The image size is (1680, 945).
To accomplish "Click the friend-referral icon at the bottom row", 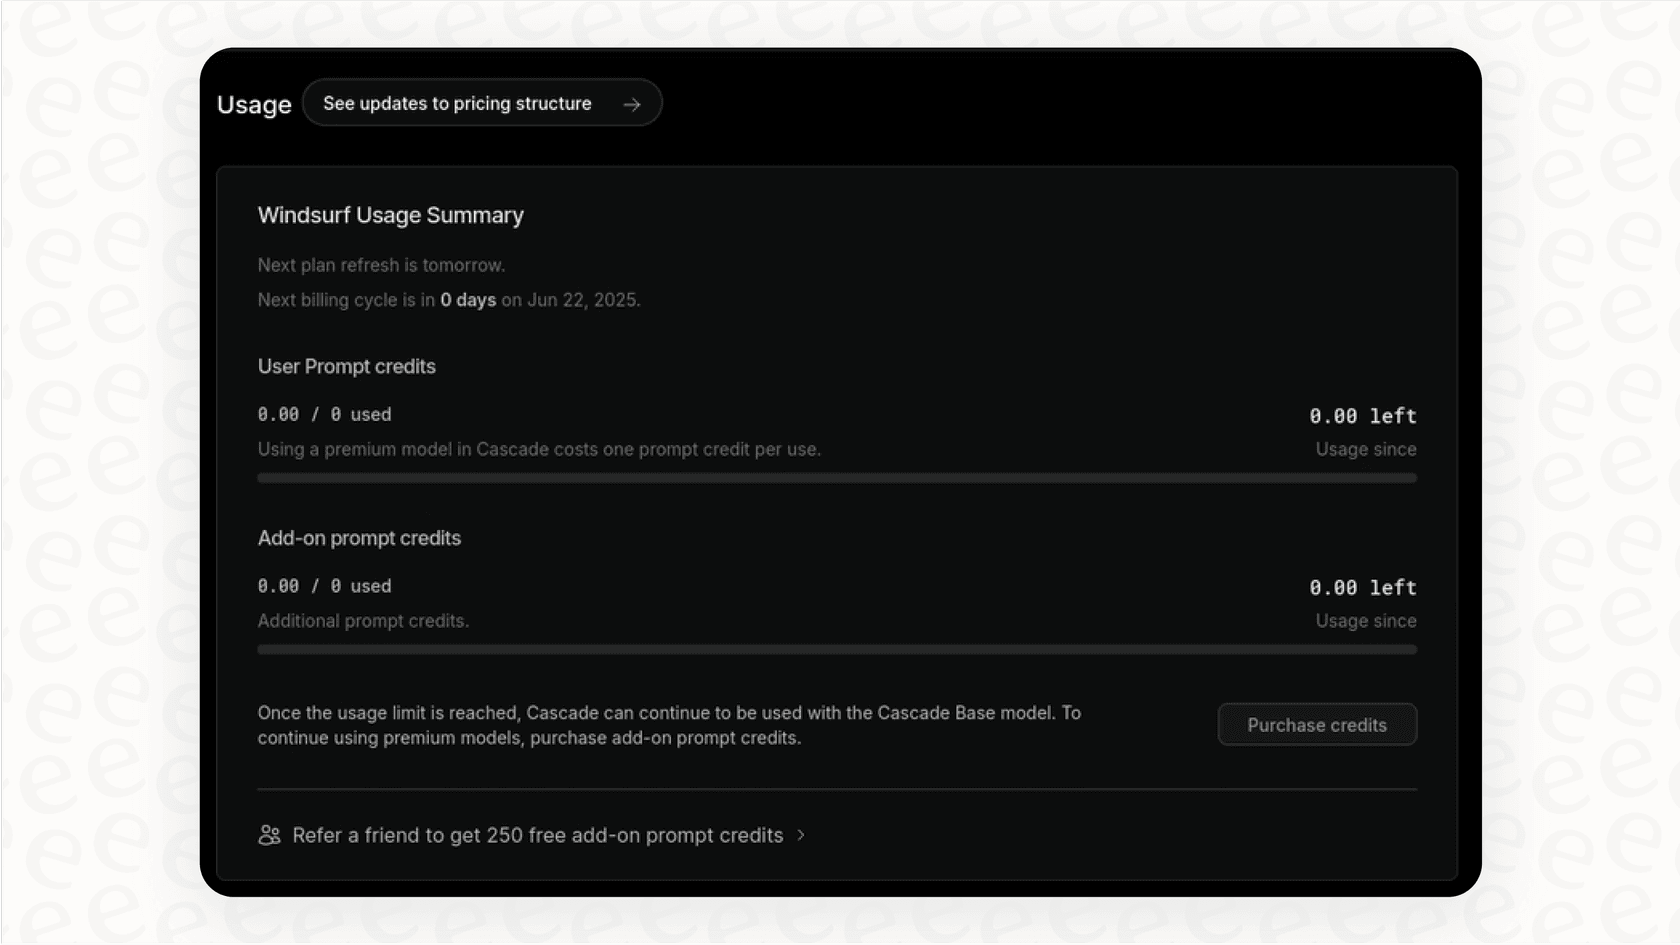I will click(x=268, y=835).
